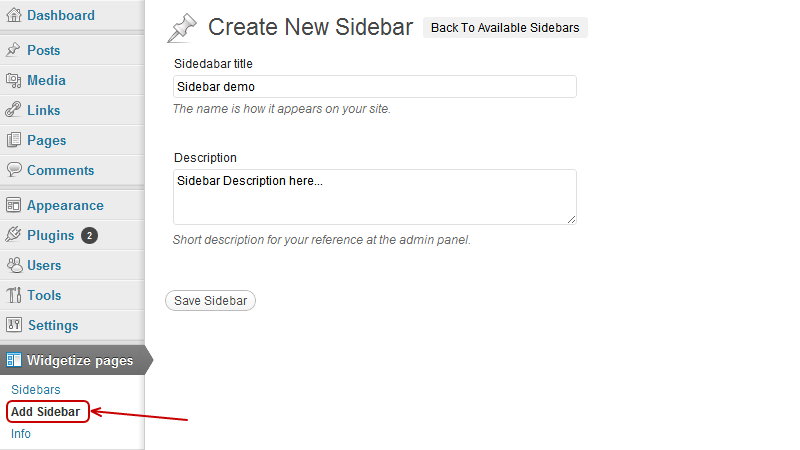Screen dimensions: 800x450
Task: Click the Save Sidebar button
Action: click(x=210, y=301)
